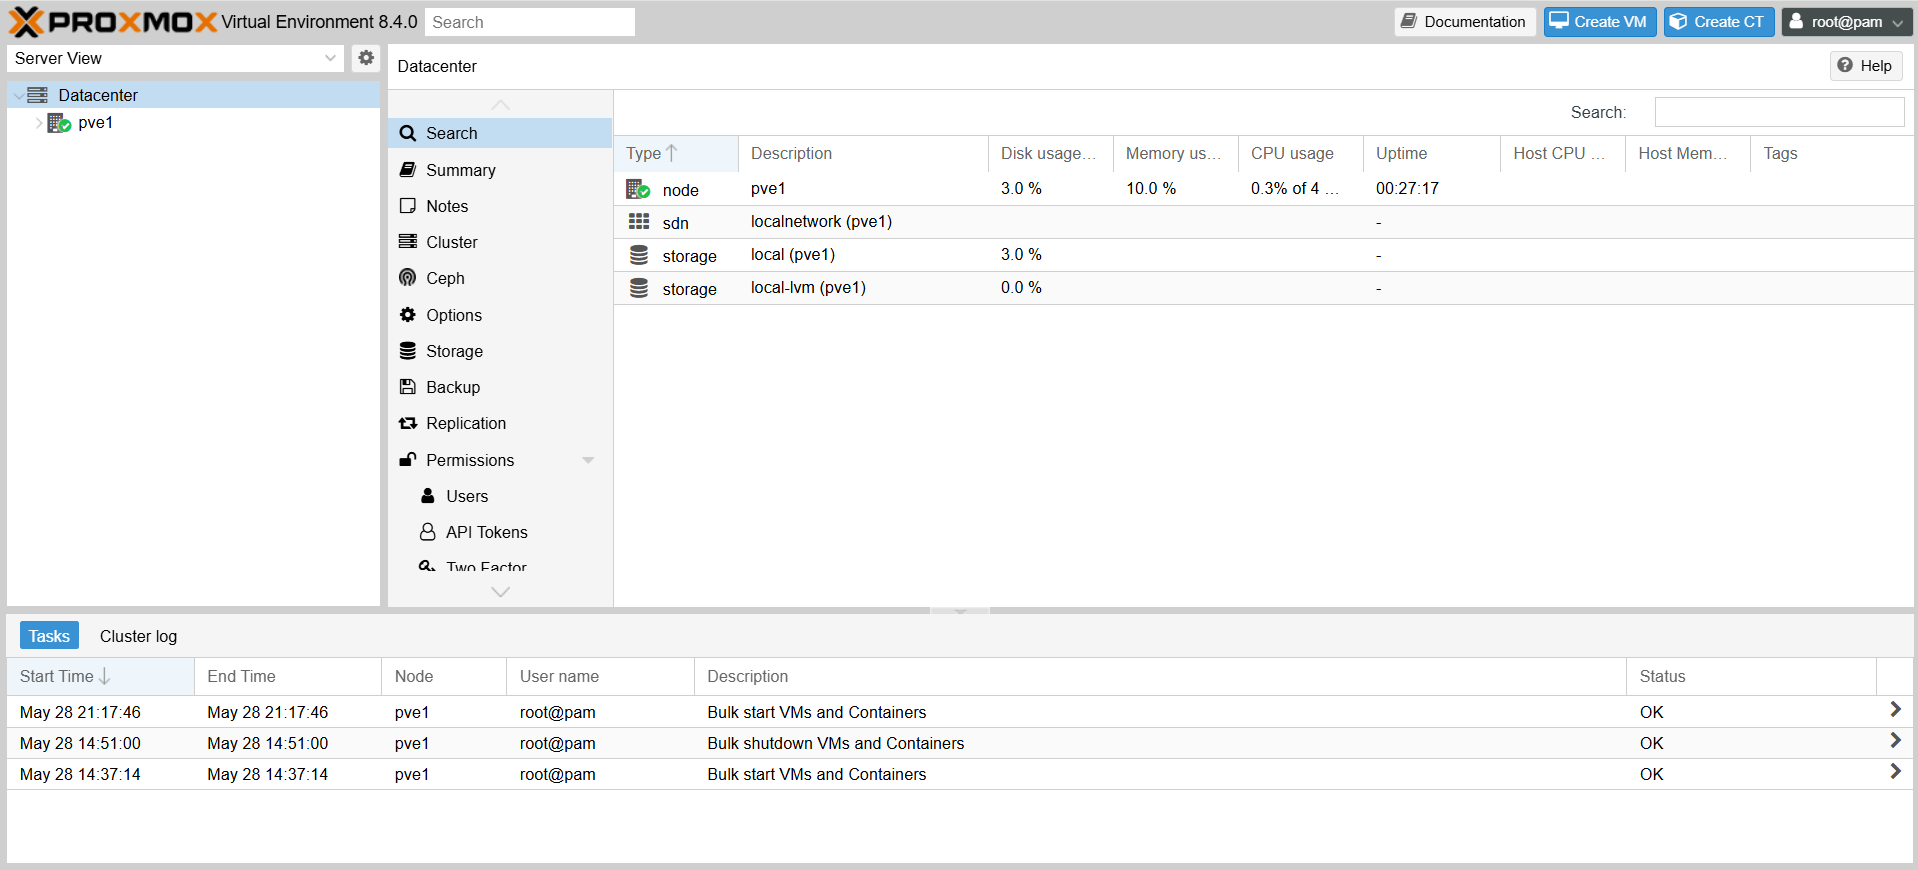Switch to the Tasks tab
Screen dimensions: 1918x870
[x=49, y=636]
